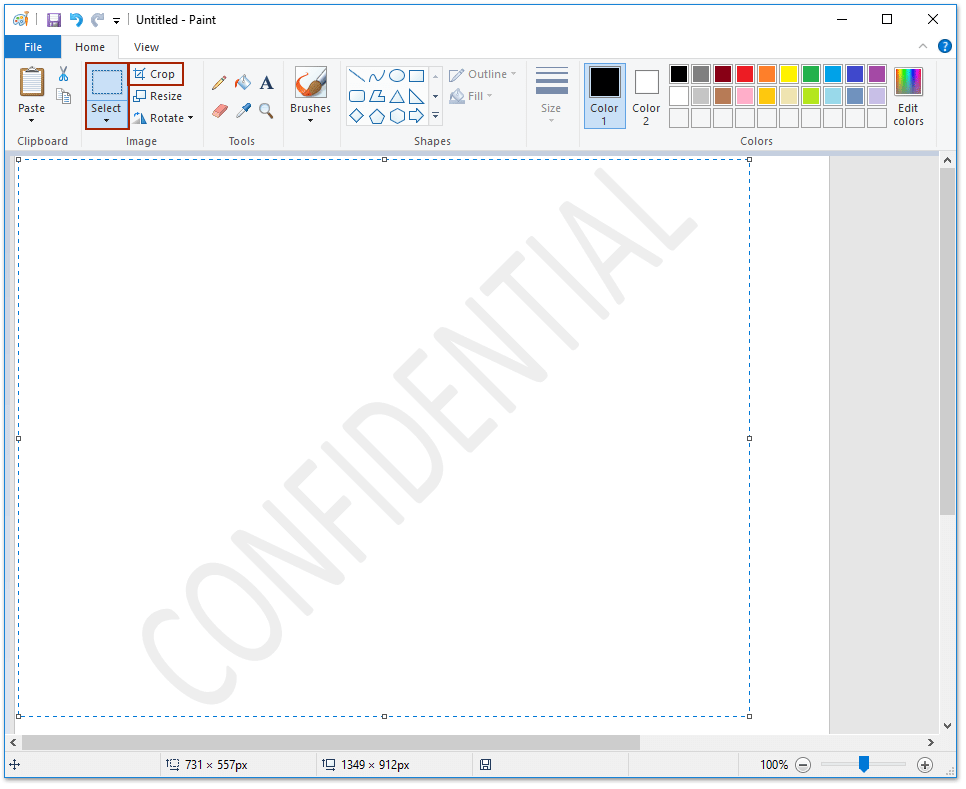The height and width of the screenshot is (789, 966).
Task: Switch to Color 2 swatch
Action: pyautogui.click(x=646, y=96)
